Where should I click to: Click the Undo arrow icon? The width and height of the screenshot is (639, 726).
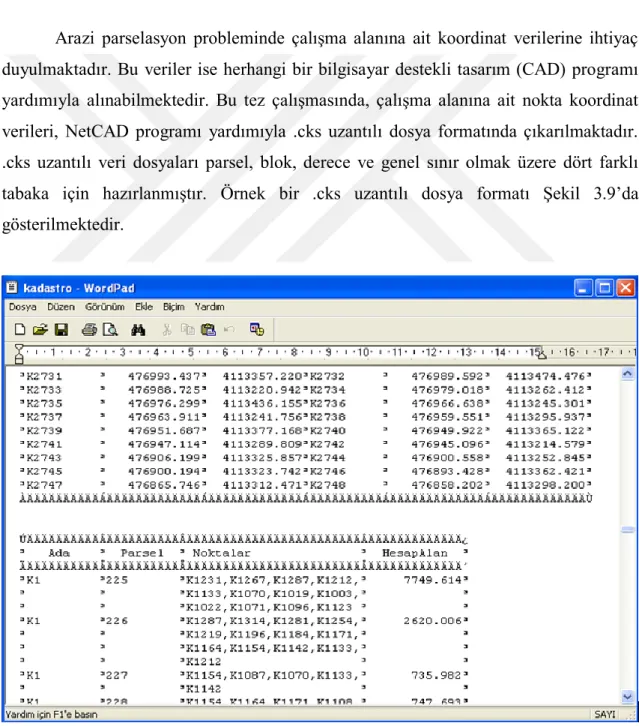(x=229, y=330)
